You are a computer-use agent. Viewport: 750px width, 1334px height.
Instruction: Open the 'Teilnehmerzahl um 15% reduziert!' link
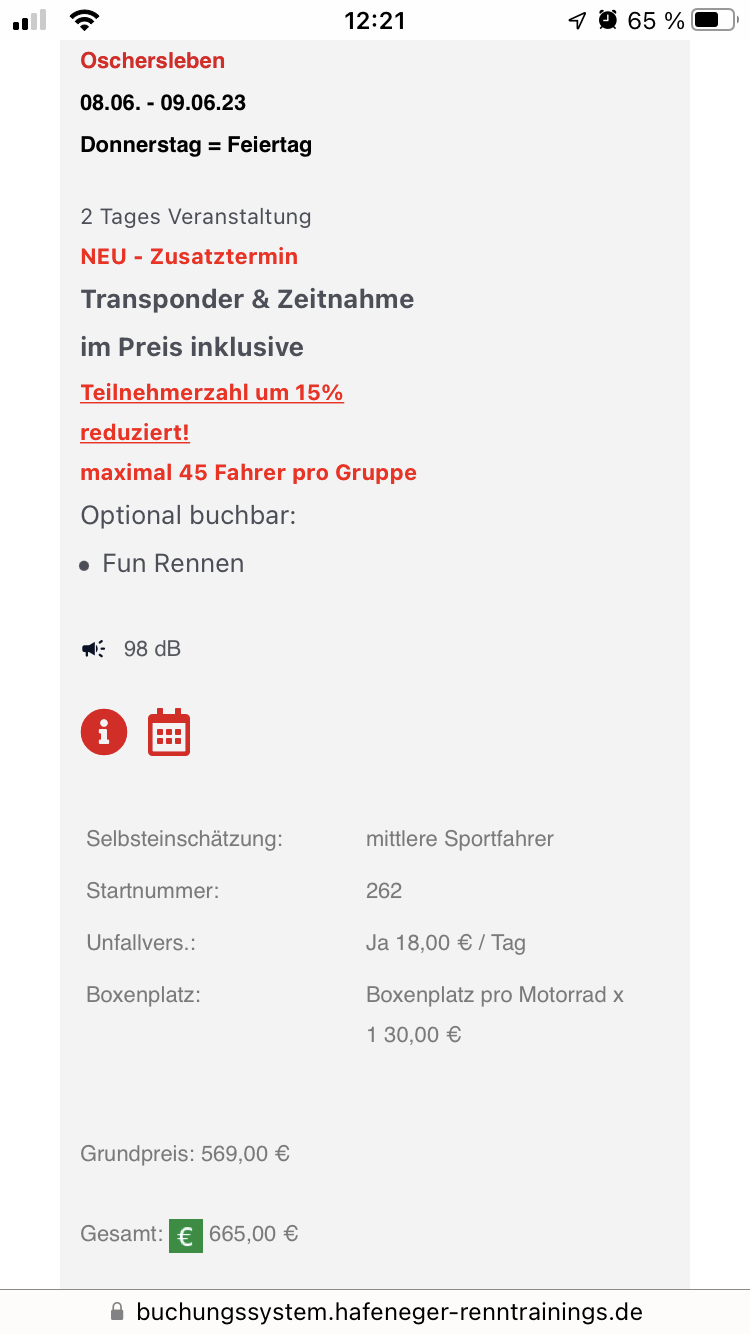[x=212, y=412]
